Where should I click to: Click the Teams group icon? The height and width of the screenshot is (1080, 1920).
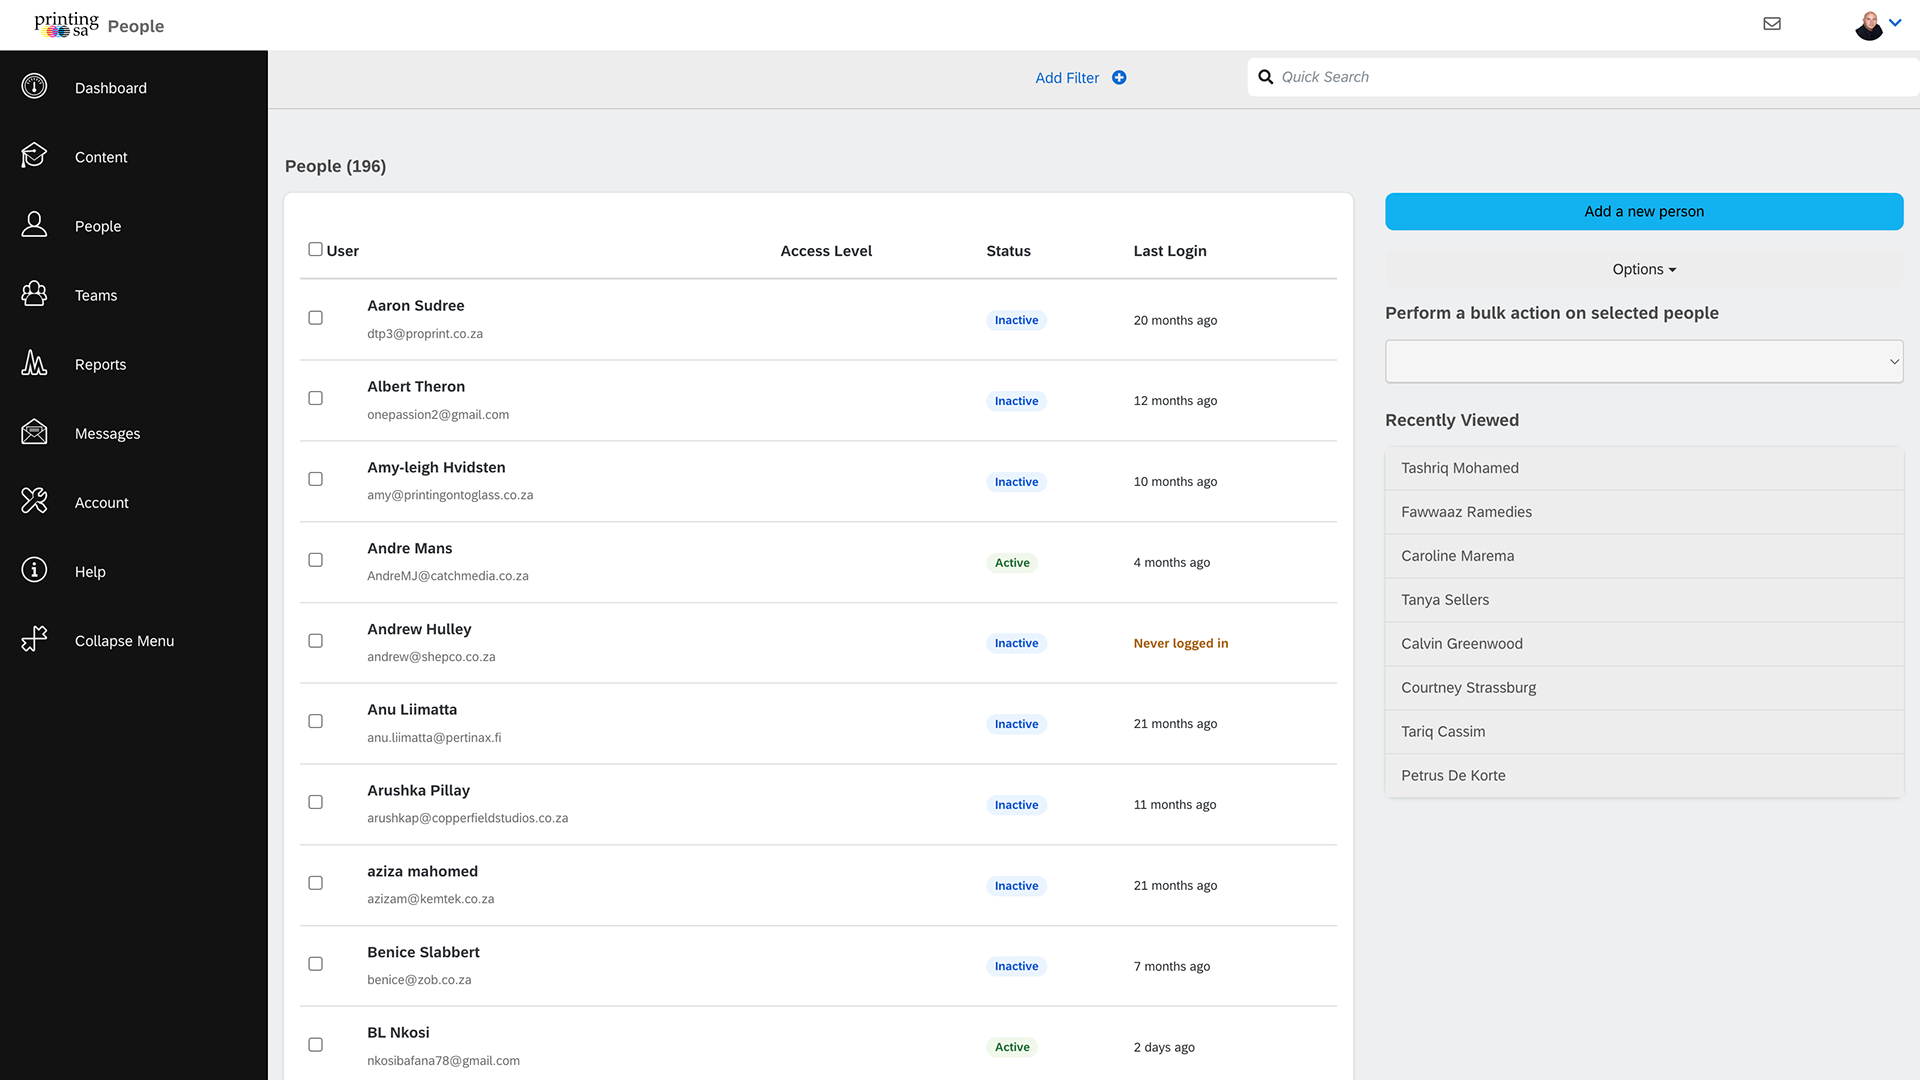click(x=34, y=294)
